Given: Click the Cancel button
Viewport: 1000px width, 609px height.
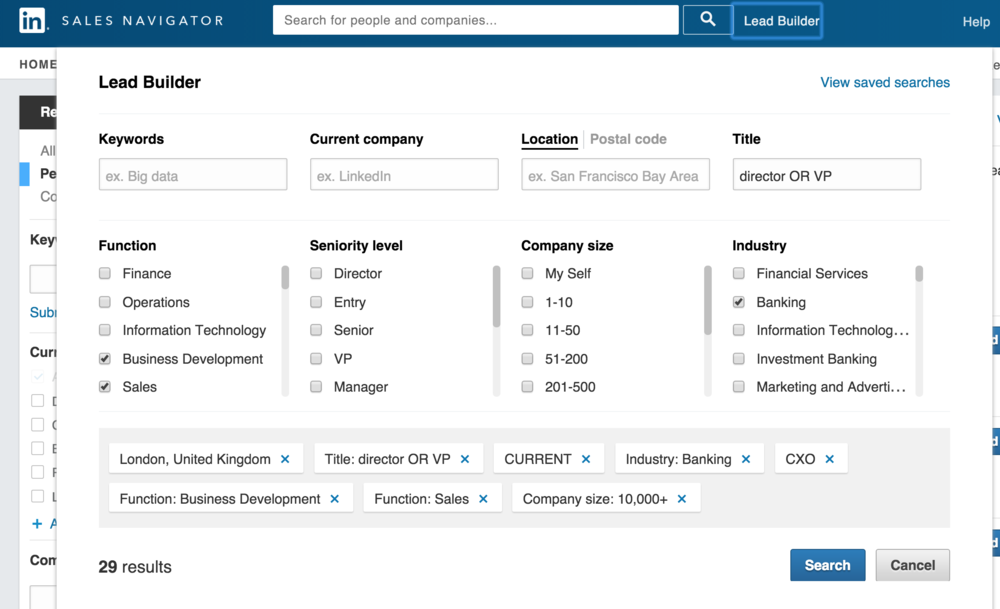Looking at the screenshot, I should (913, 565).
